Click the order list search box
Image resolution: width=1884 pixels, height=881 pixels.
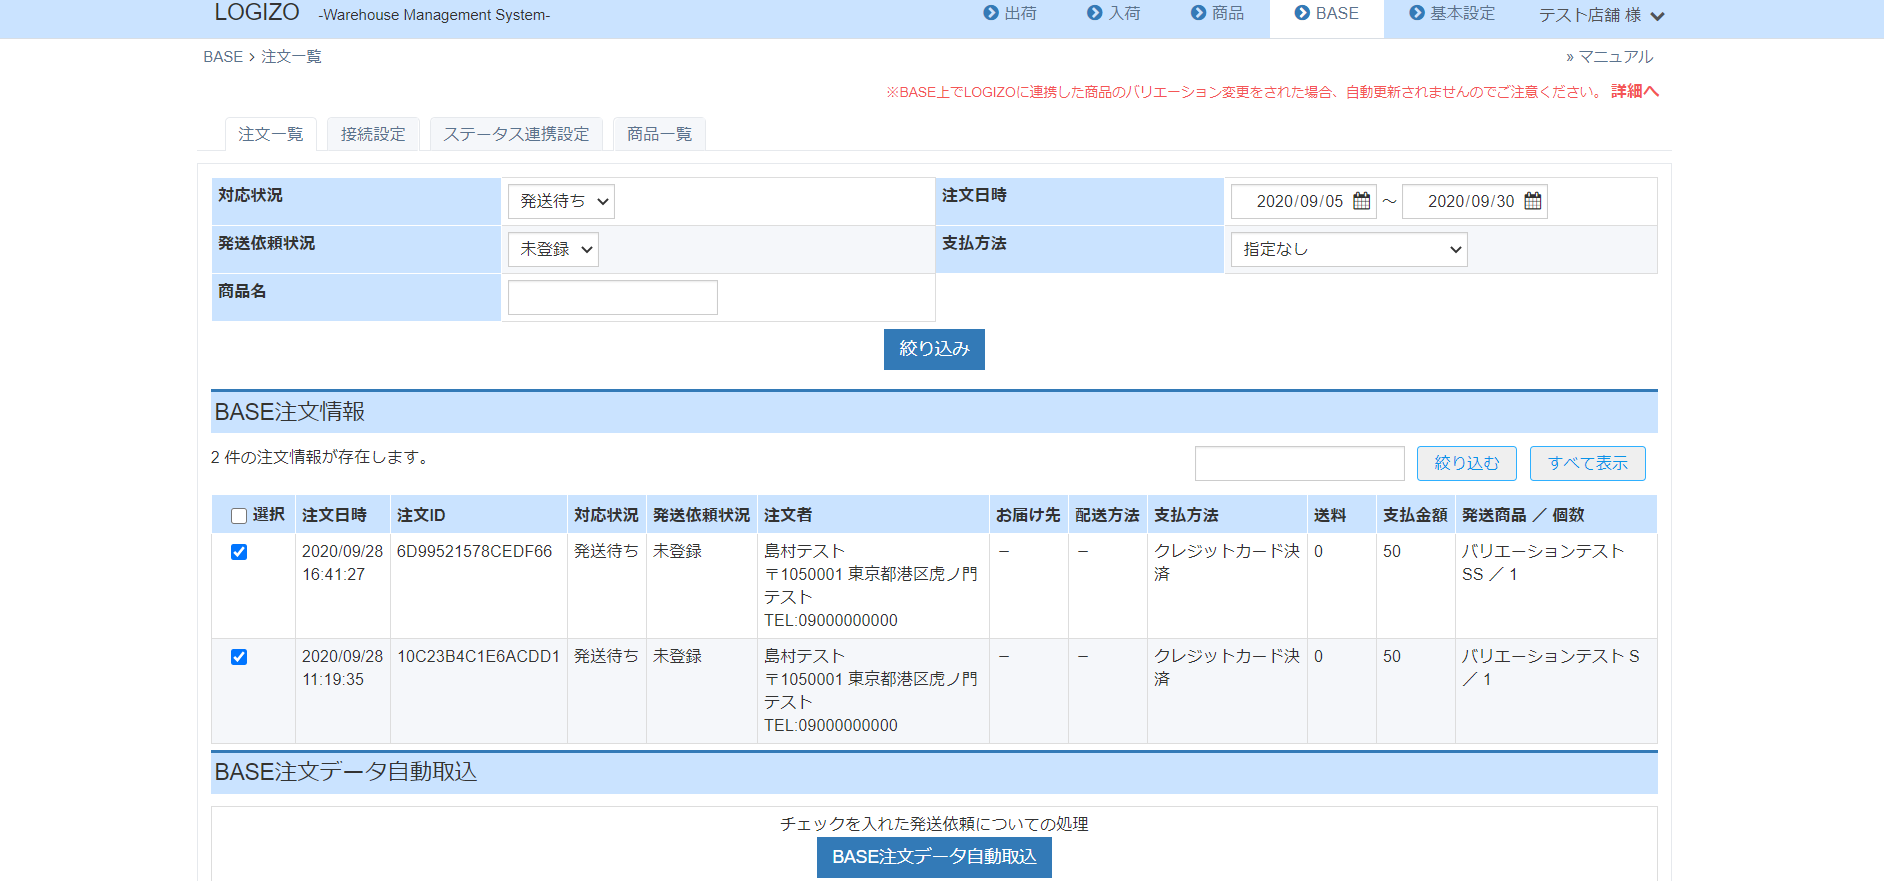click(x=1300, y=463)
